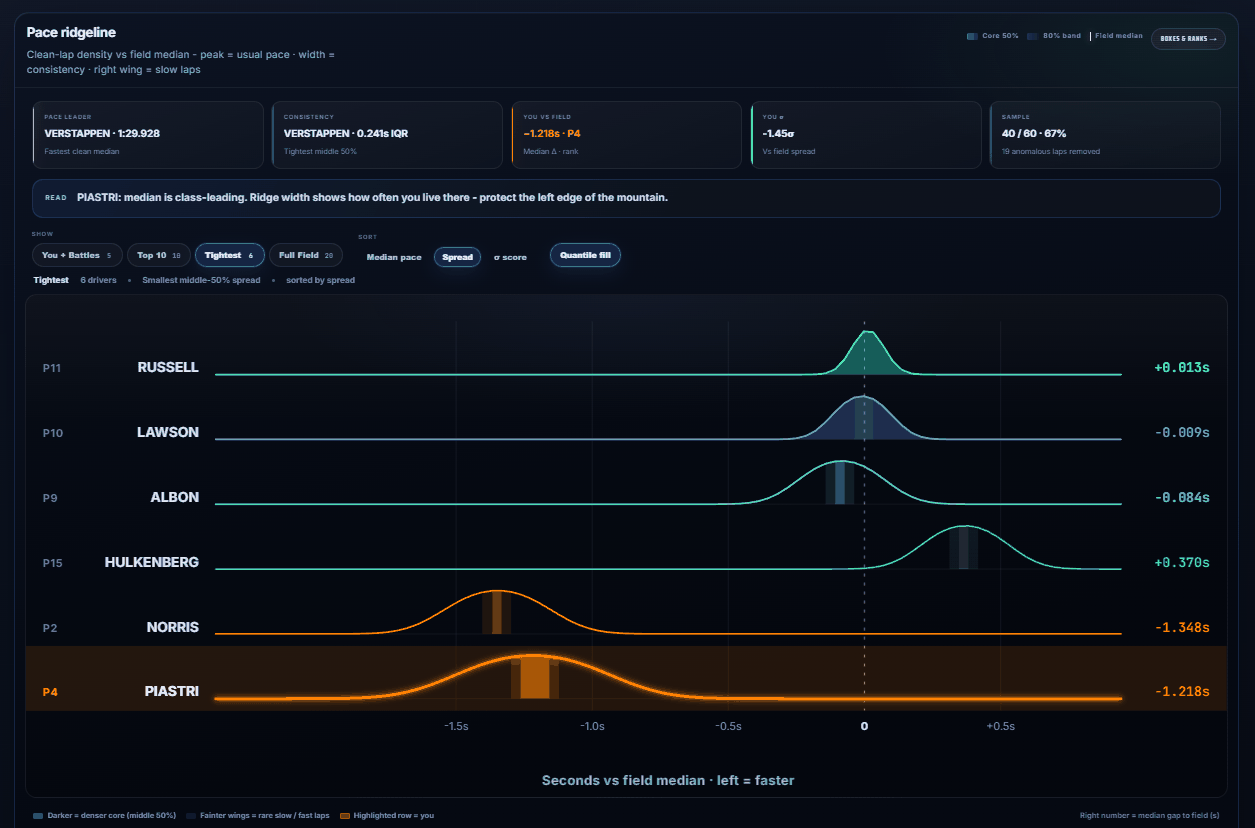
Task: Show the Top 10 drivers
Action: (x=159, y=255)
